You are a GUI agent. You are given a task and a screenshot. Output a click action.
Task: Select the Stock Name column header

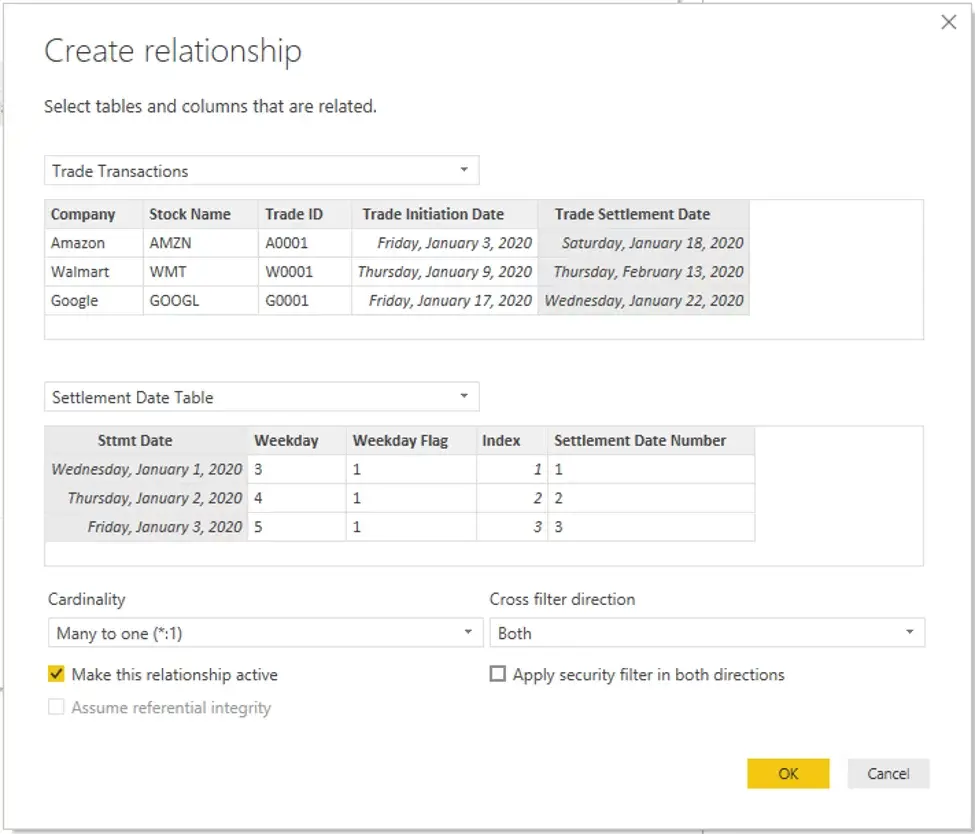coord(200,215)
